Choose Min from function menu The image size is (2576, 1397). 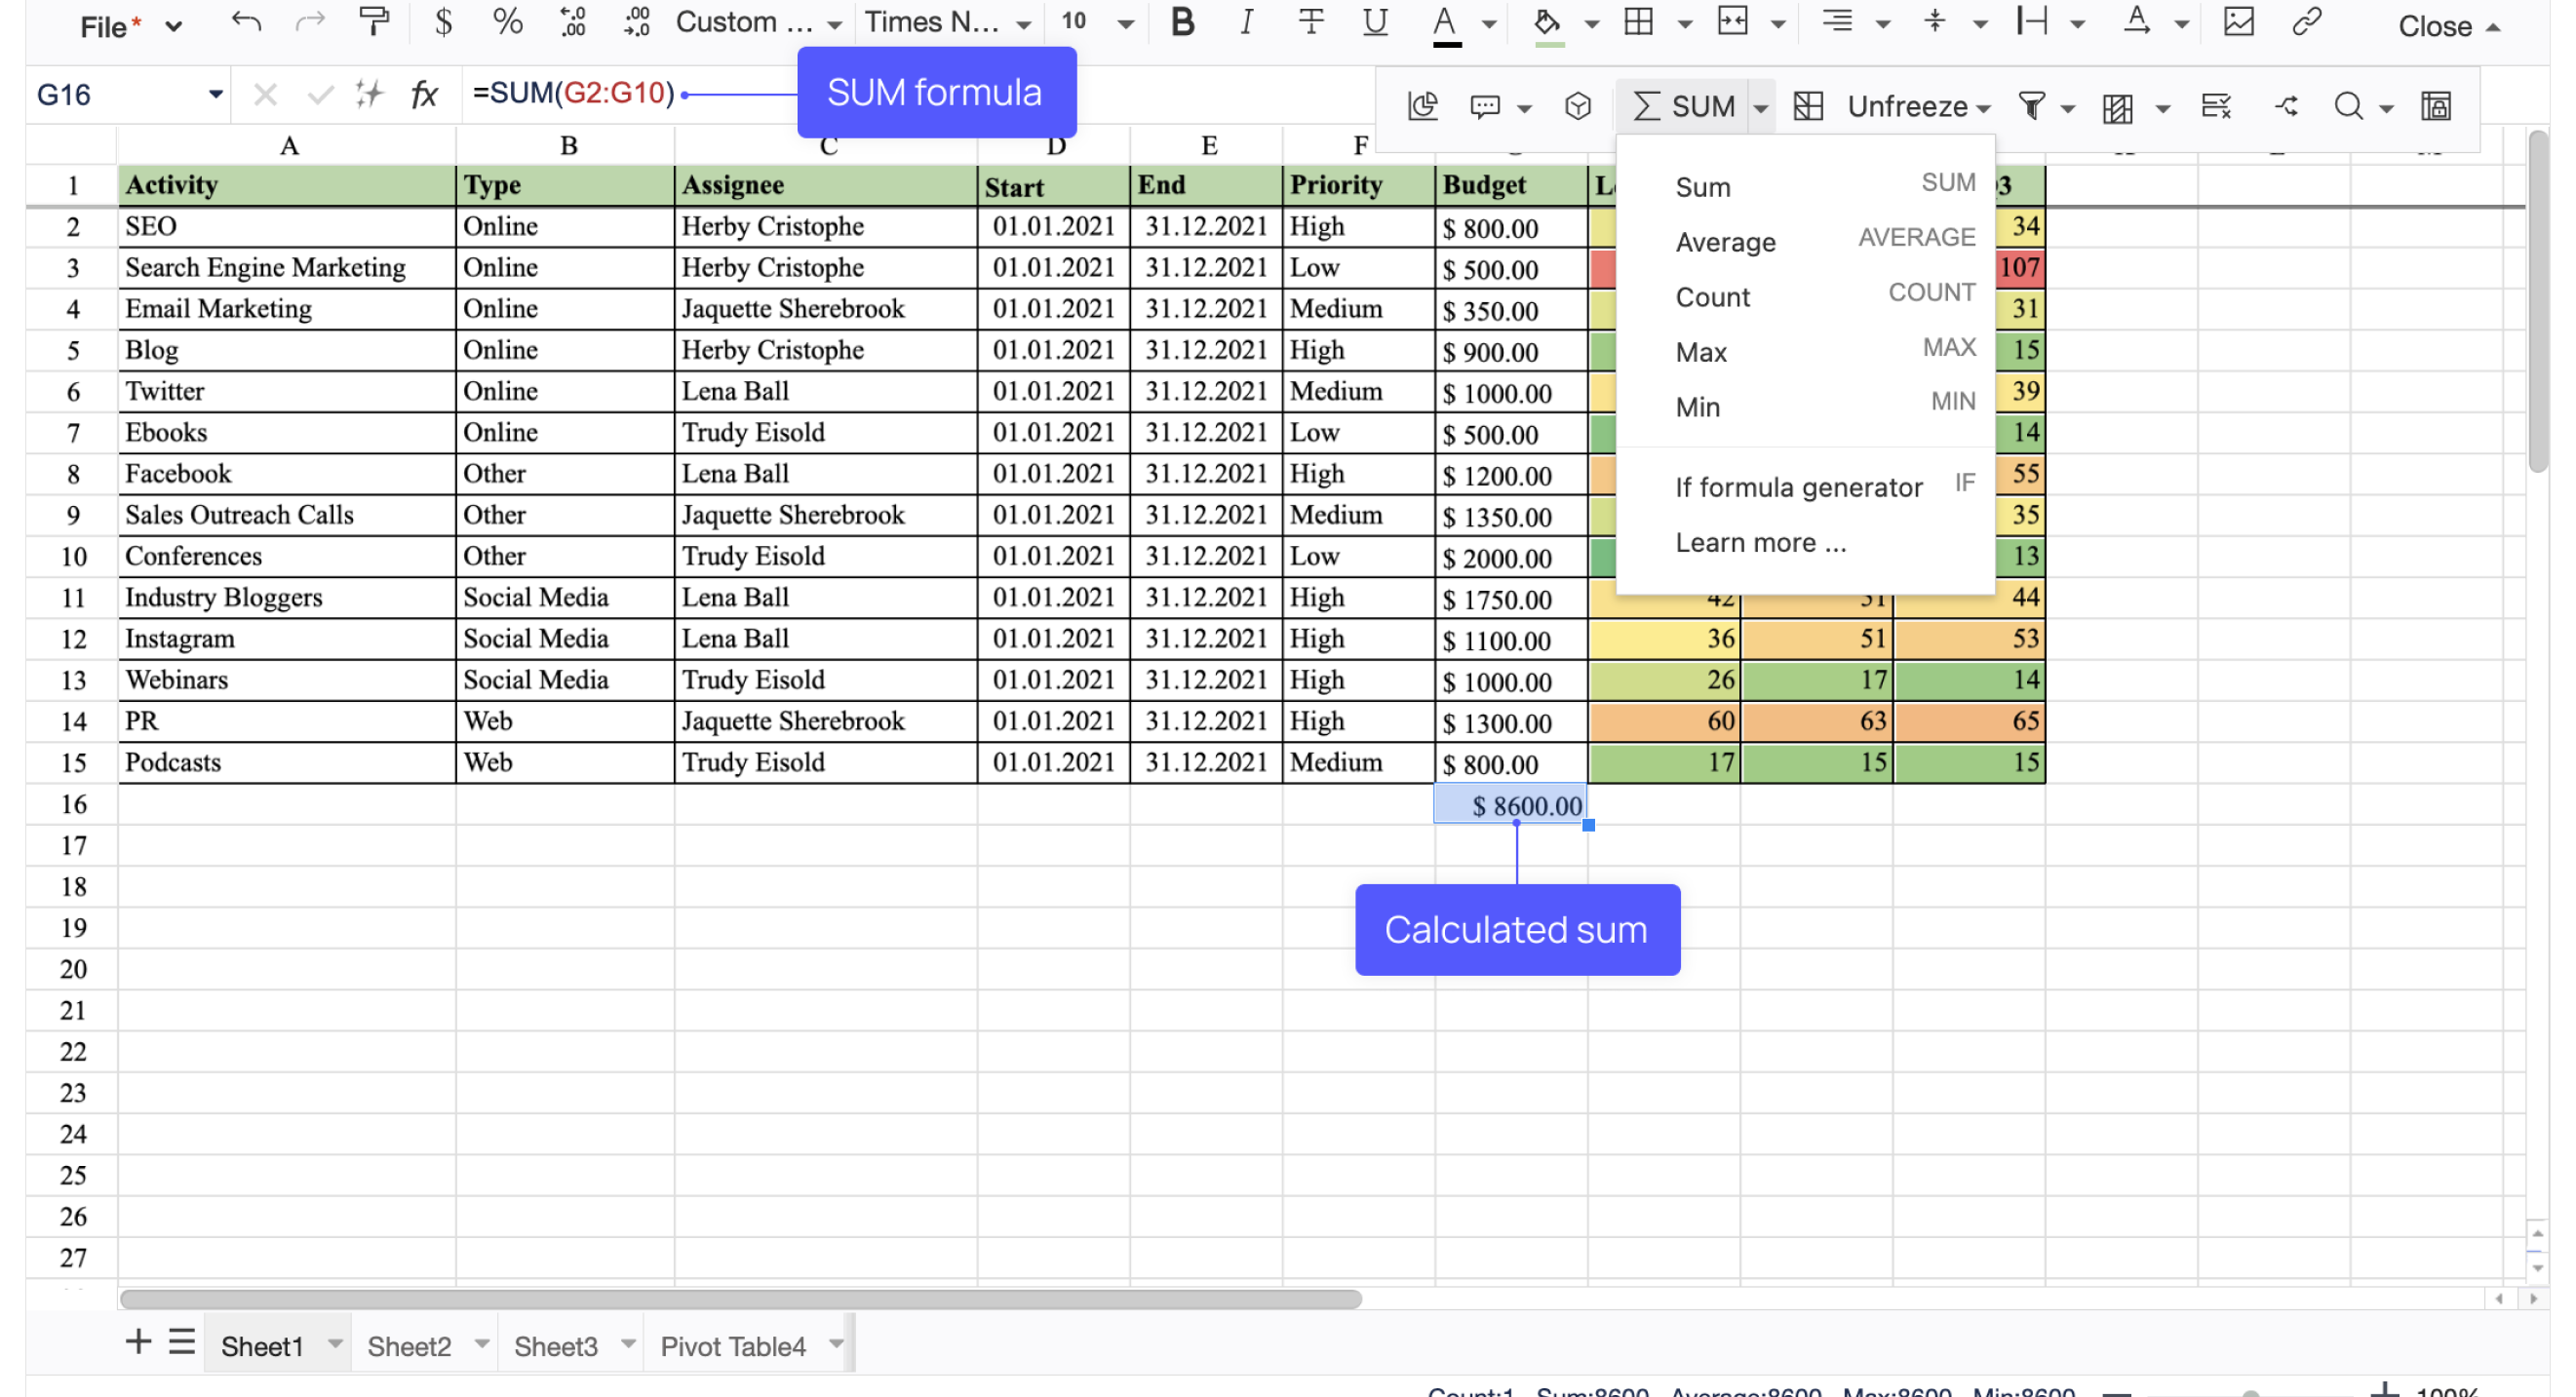click(x=1806, y=407)
